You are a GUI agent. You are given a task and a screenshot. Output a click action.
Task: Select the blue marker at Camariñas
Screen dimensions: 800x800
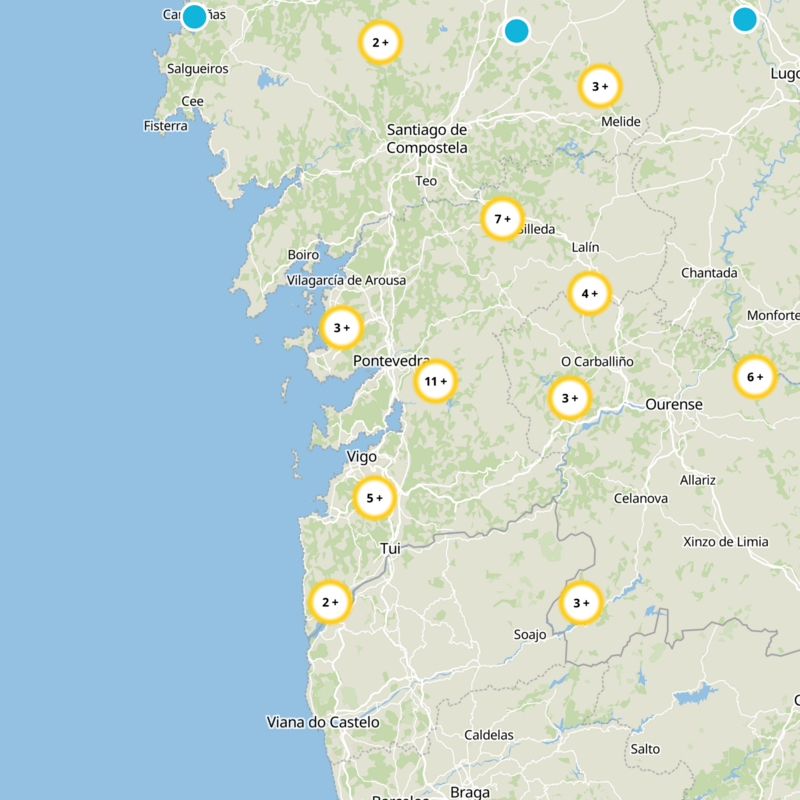point(194,16)
